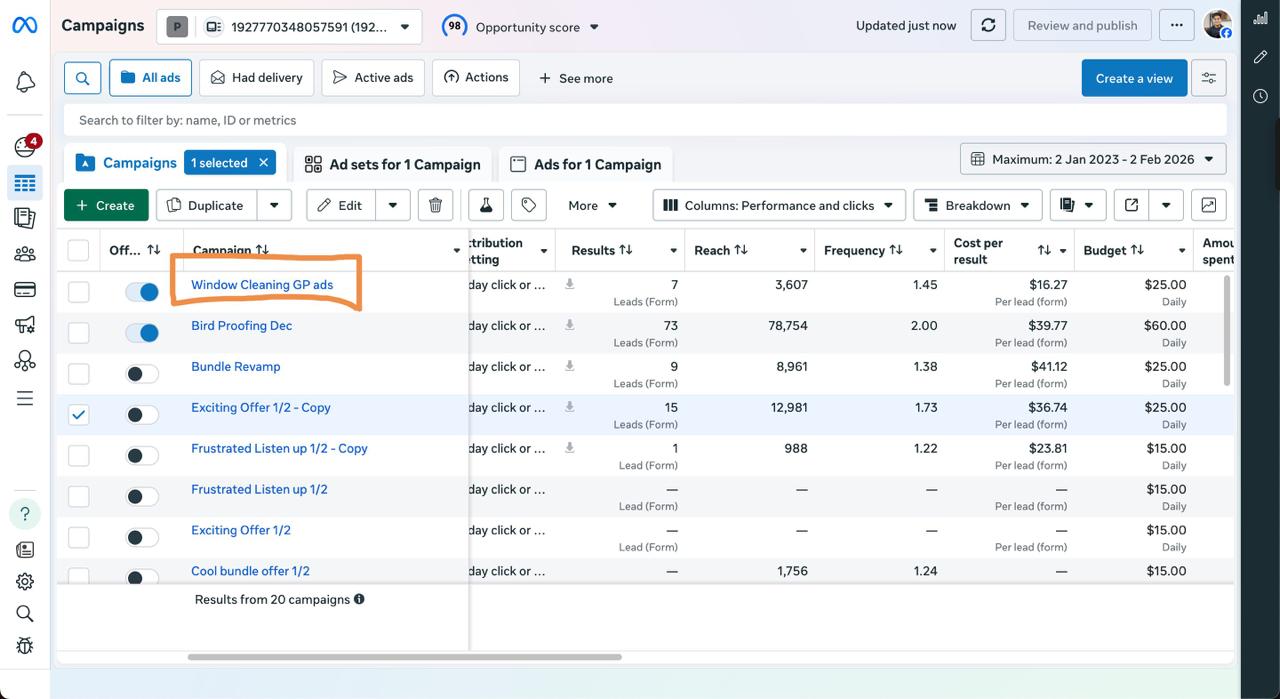Open the Breakdown dropdown
The height and width of the screenshot is (699, 1280).
point(977,205)
